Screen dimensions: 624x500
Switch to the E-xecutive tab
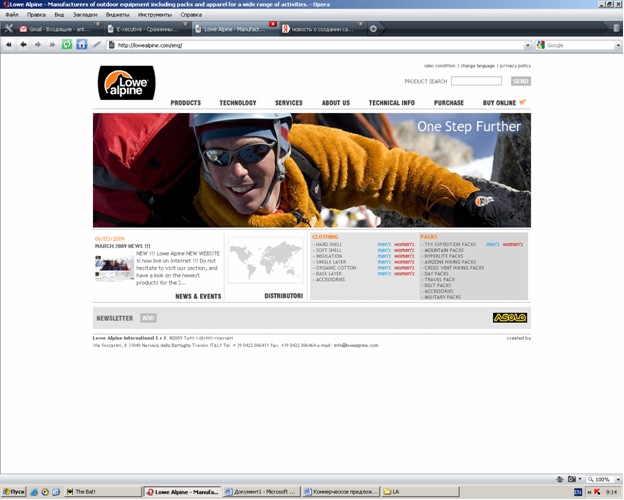[147, 29]
